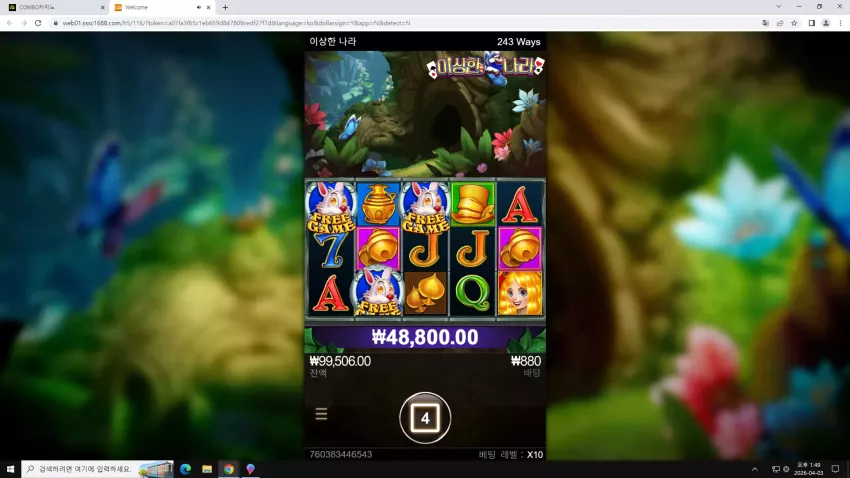
Task: Click the spin counter button showing 4
Action: [x=425, y=418]
